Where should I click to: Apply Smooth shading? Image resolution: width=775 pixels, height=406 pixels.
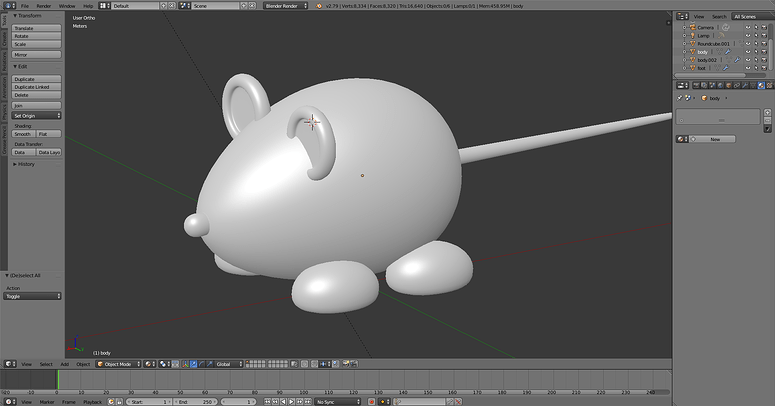[23, 134]
